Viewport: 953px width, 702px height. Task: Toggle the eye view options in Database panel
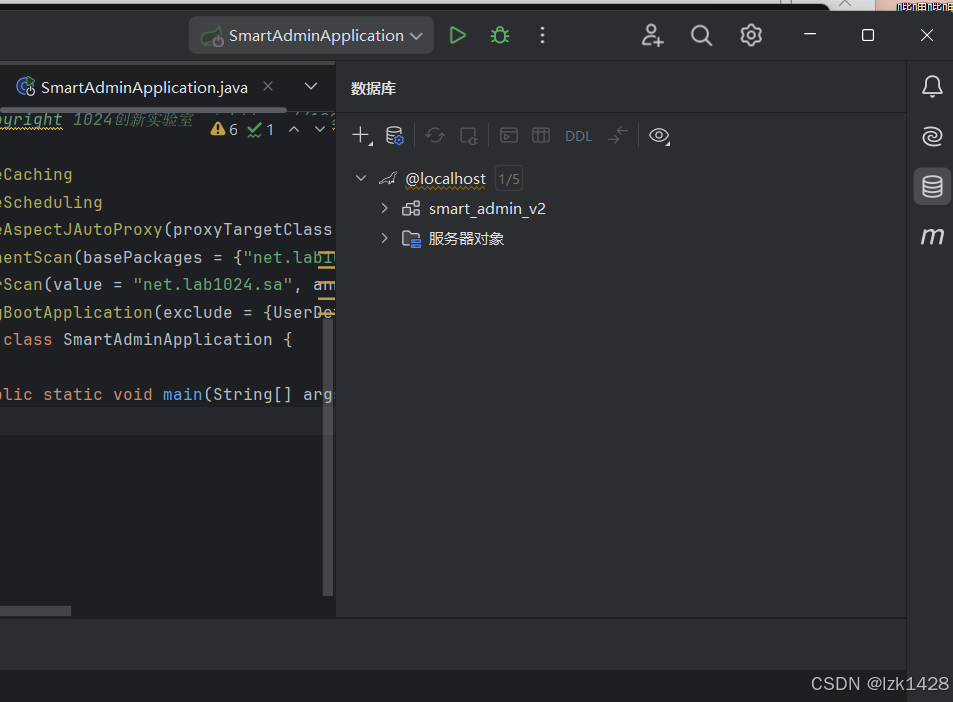tap(658, 135)
